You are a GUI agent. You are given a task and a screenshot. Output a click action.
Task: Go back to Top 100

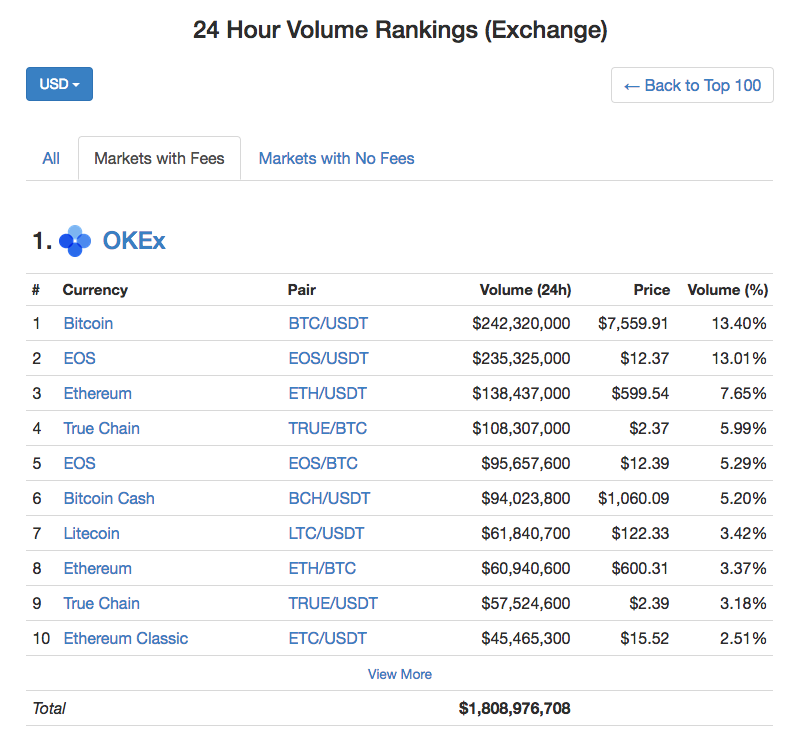point(692,85)
